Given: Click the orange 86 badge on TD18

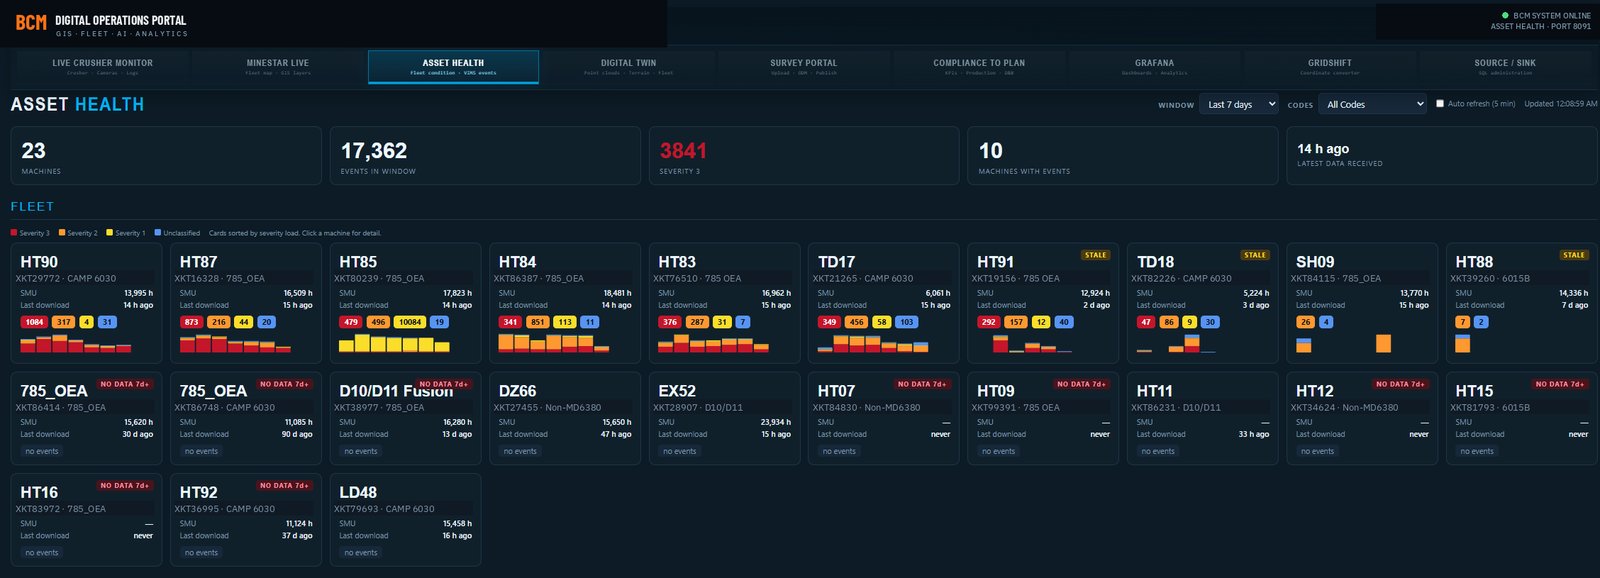Looking at the screenshot, I should point(1168,322).
